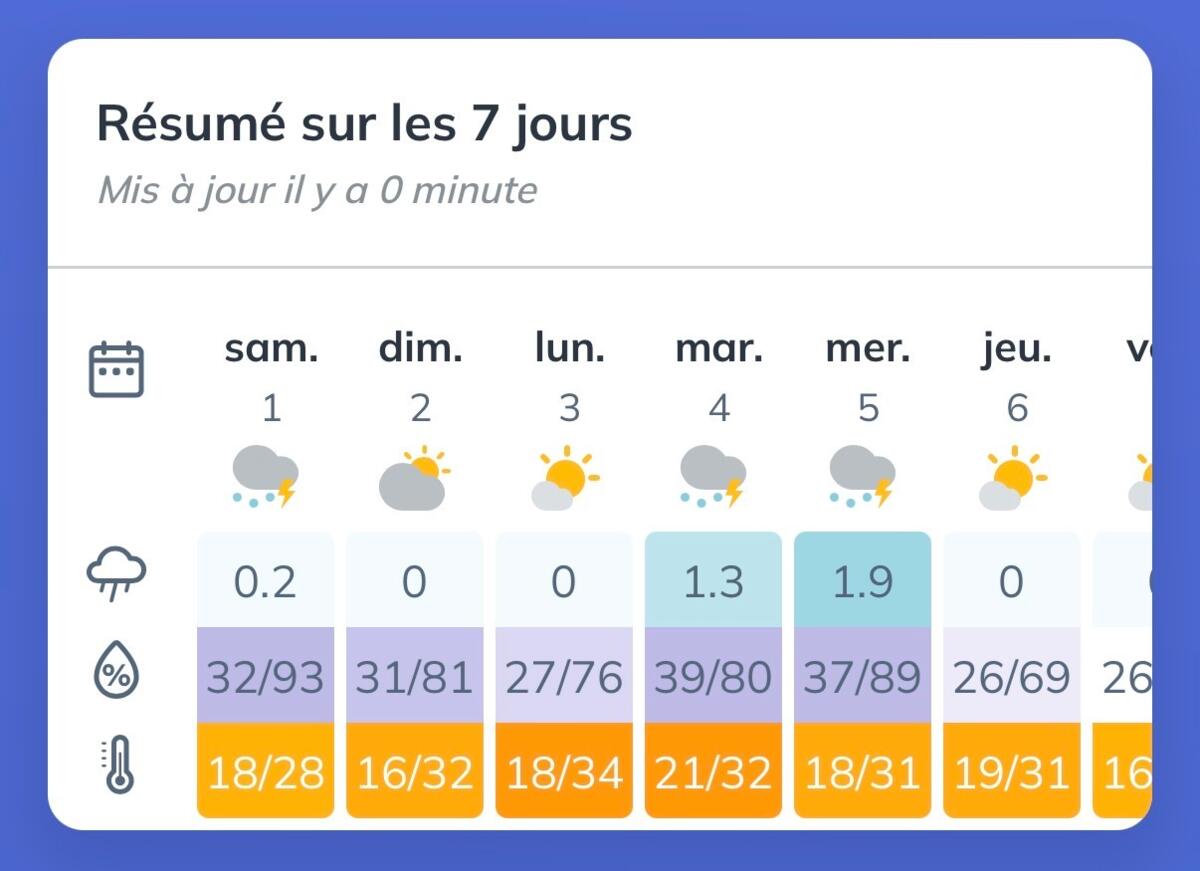Click the Mis à jour update timestamp
This screenshot has height=871, width=1200.
pos(317,189)
